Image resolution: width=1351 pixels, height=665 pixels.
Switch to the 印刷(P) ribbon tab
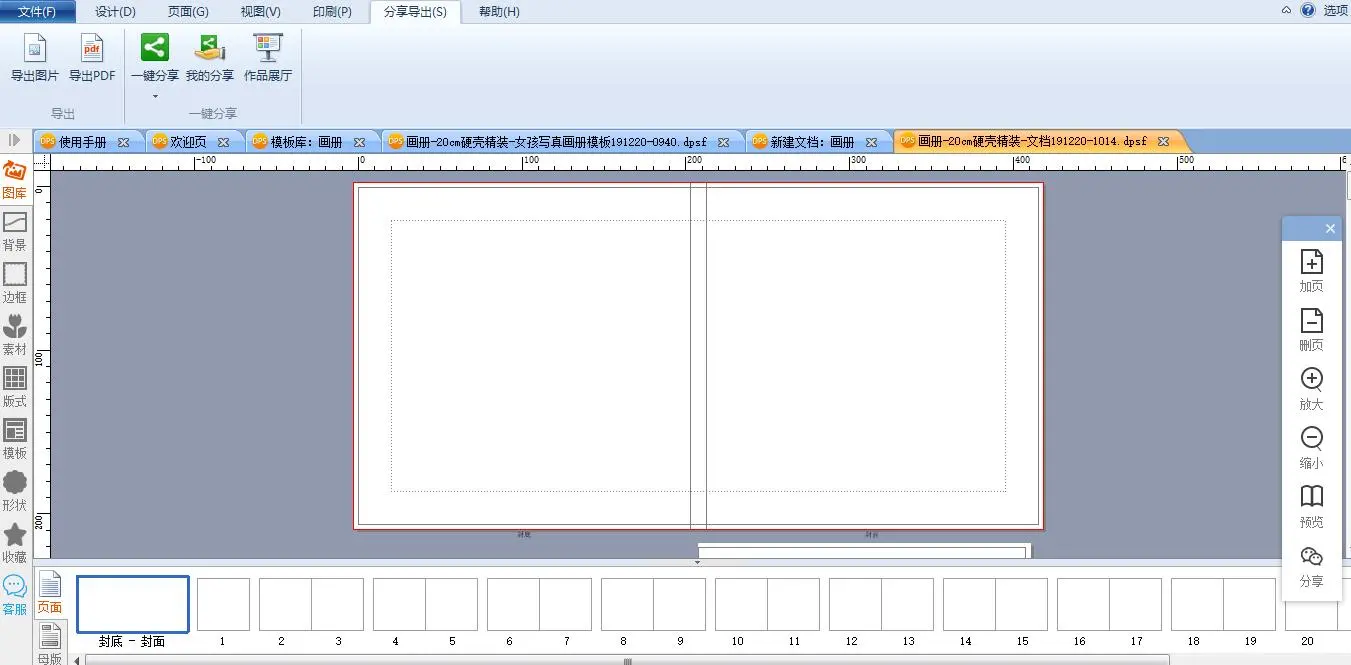[332, 12]
